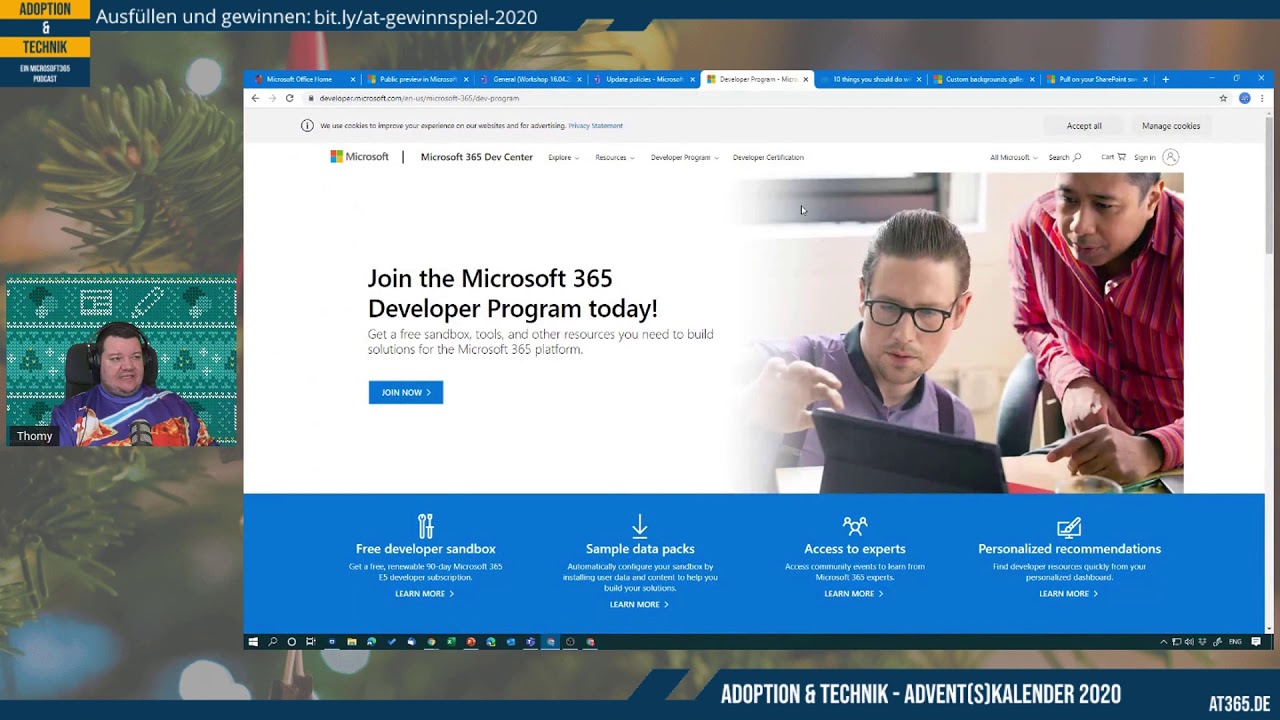The height and width of the screenshot is (720, 1280).
Task: Open Task View in the taskbar
Action: [x=311, y=642]
